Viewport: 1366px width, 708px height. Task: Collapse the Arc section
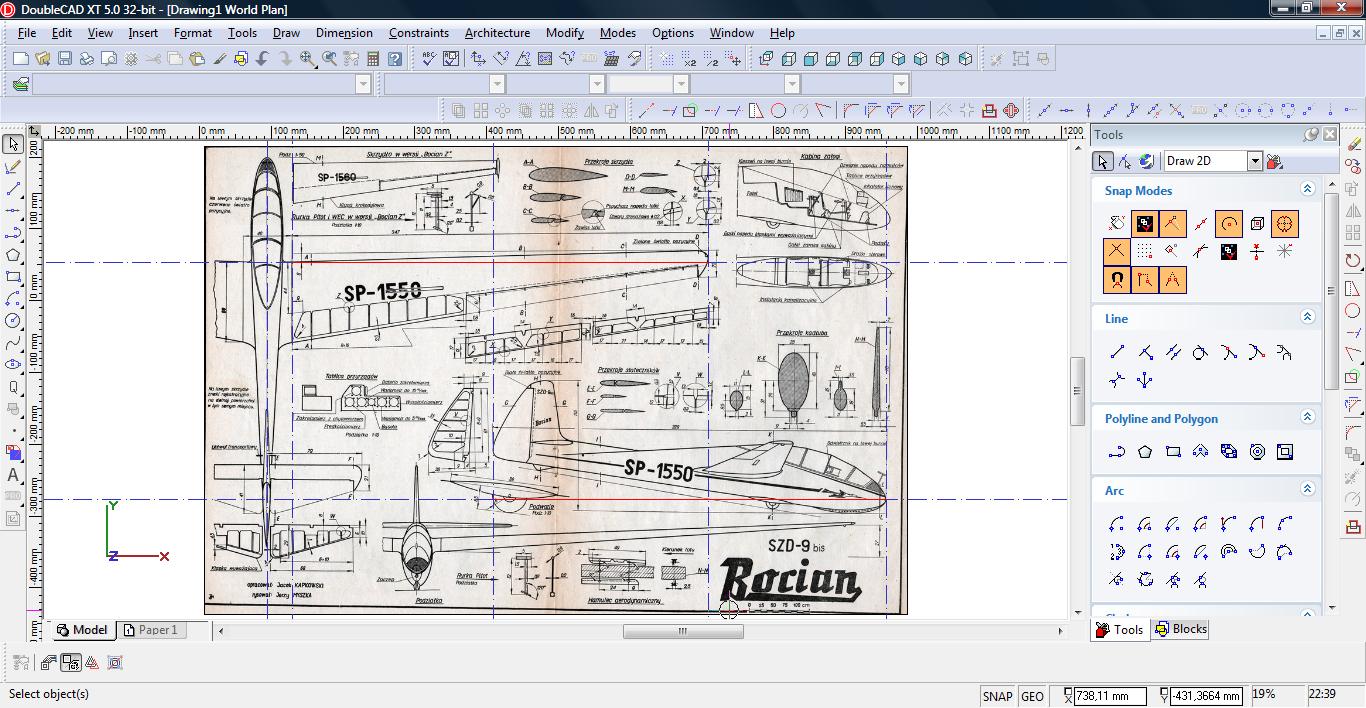coord(1306,489)
